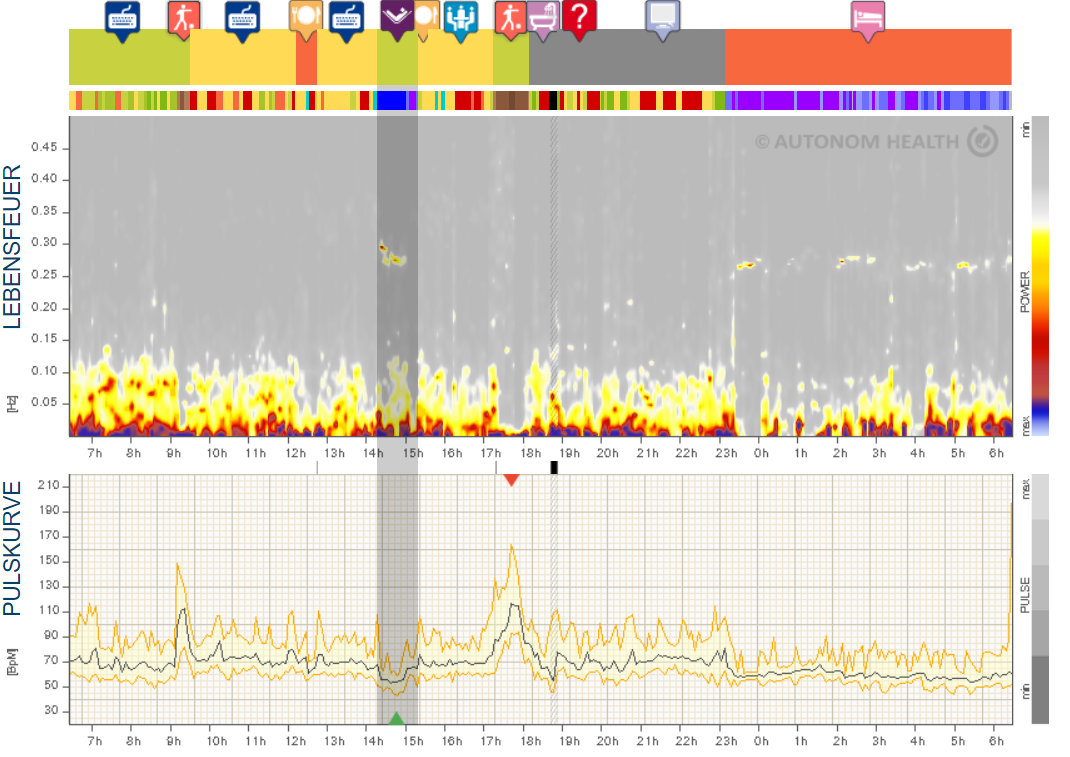Click the red question mark marker
The width and height of the screenshot is (1070, 757).
coord(578,17)
